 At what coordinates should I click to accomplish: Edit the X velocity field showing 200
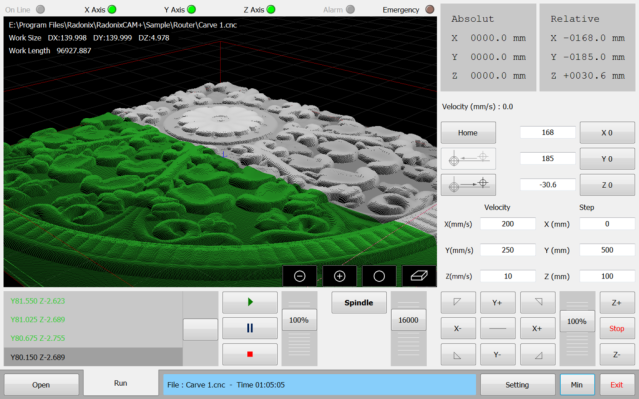pos(508,224)
